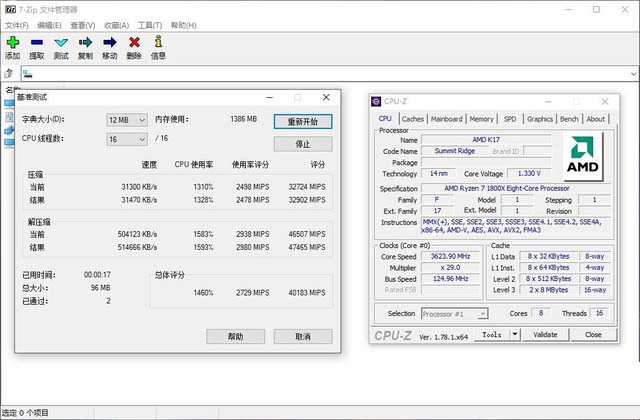Click the Cancel (取消) button in benchmark dialog
The image size is (640, 420).
pyautogui.click(x=303, y=336)
